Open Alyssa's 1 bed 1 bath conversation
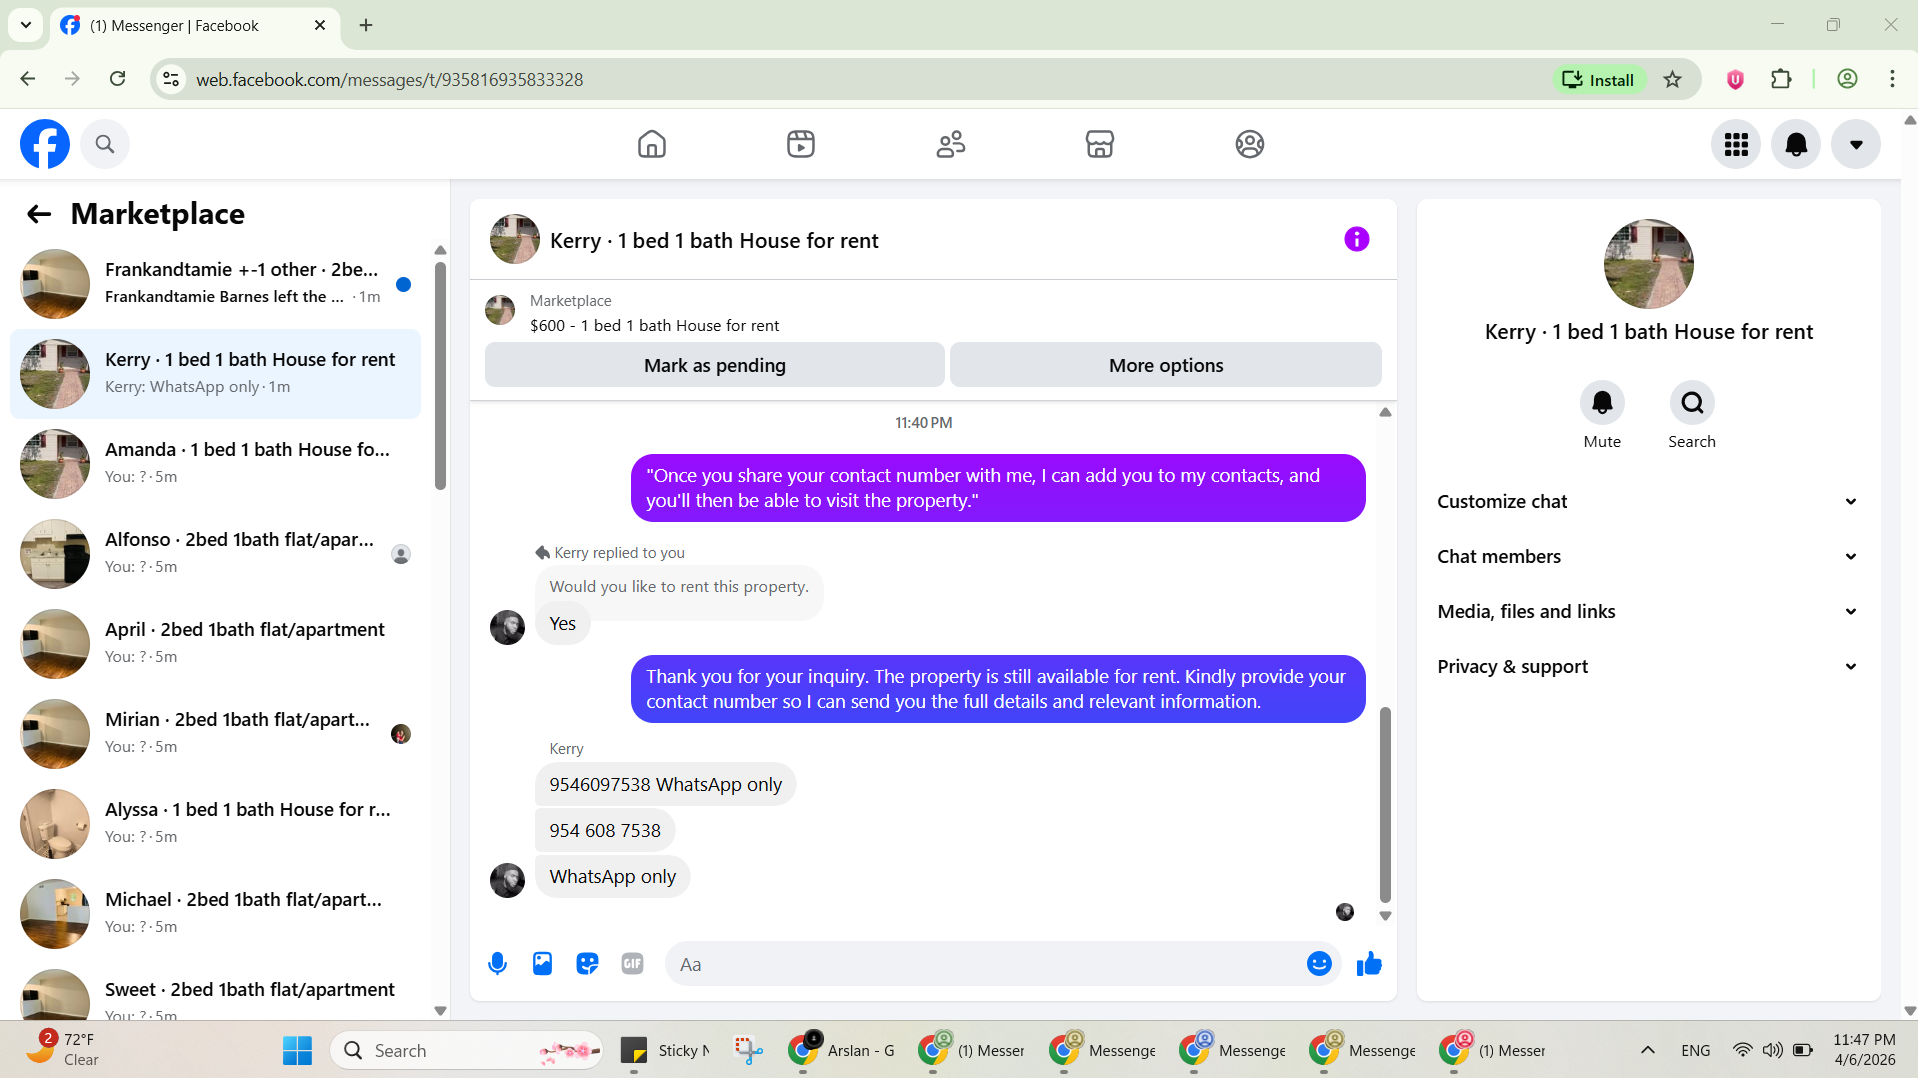 coord(215,824)
